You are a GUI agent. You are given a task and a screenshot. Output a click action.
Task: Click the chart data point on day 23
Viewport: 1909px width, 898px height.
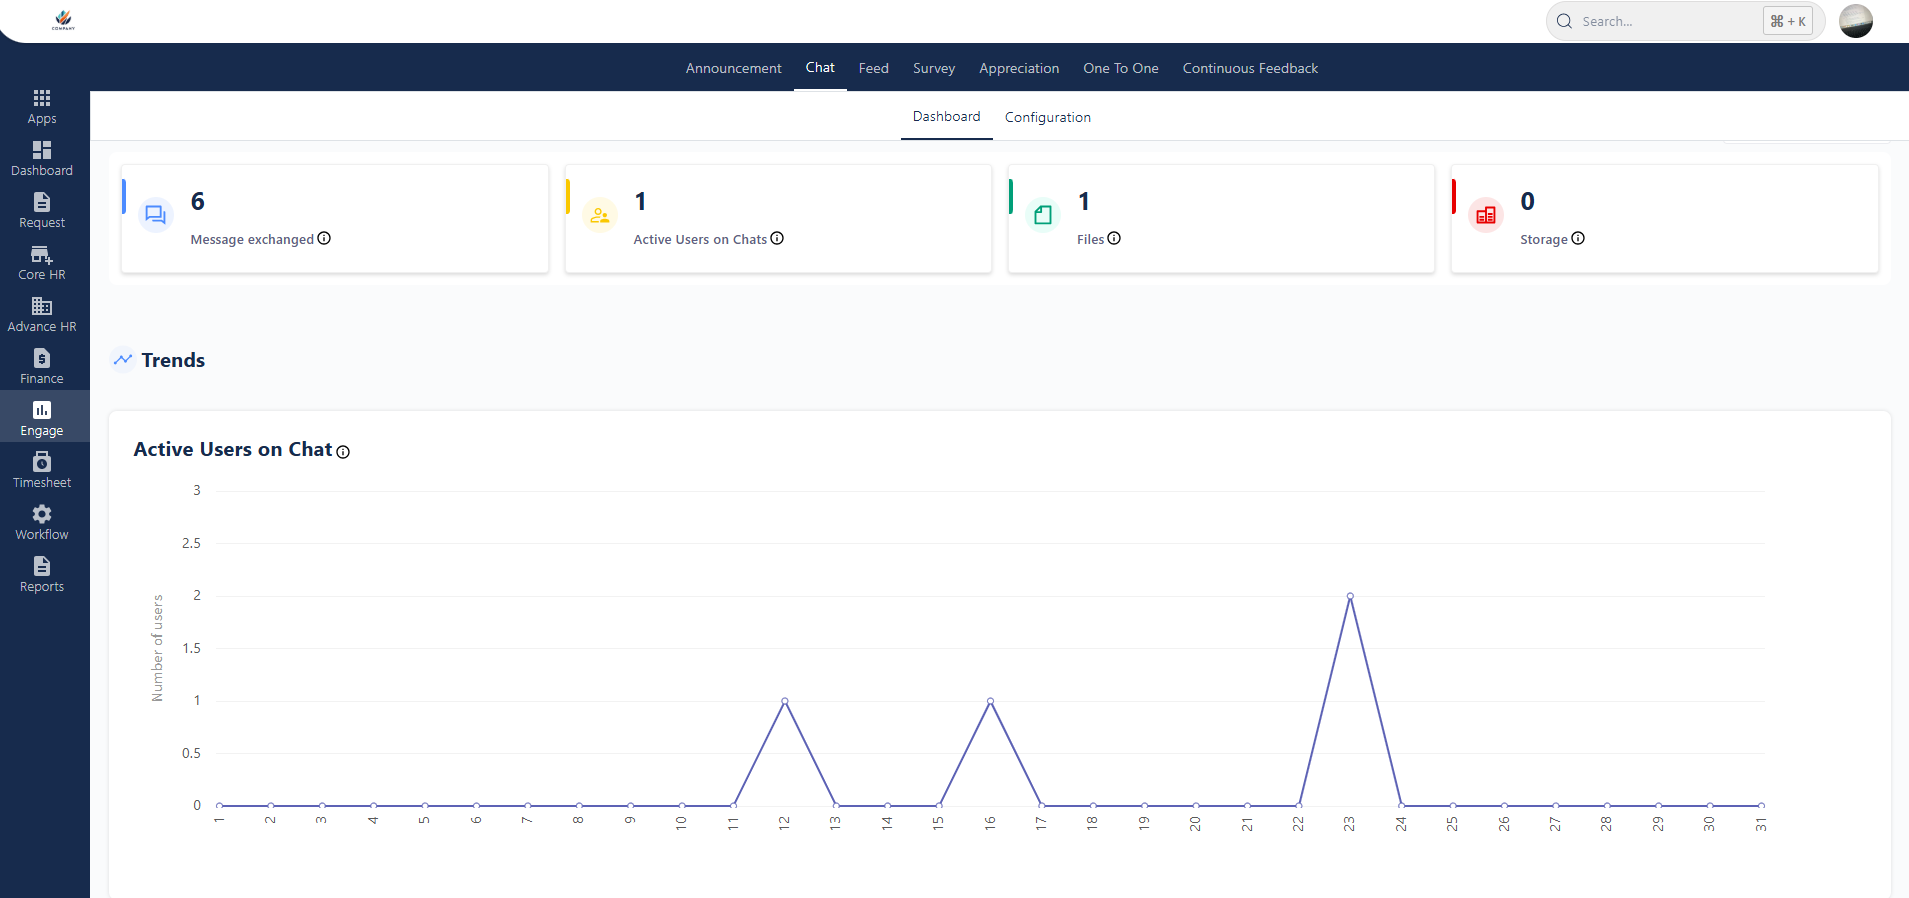(1350, 596)
